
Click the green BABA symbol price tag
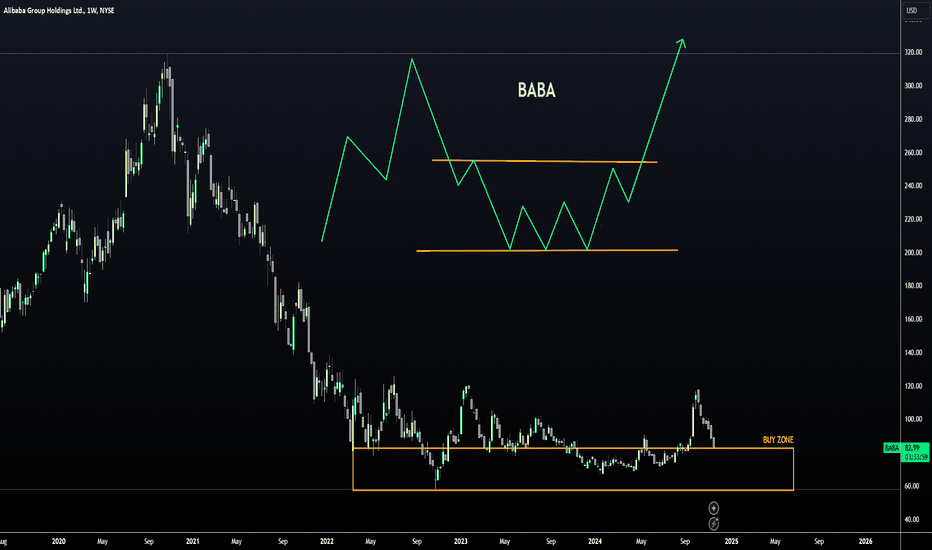(892, 448)
